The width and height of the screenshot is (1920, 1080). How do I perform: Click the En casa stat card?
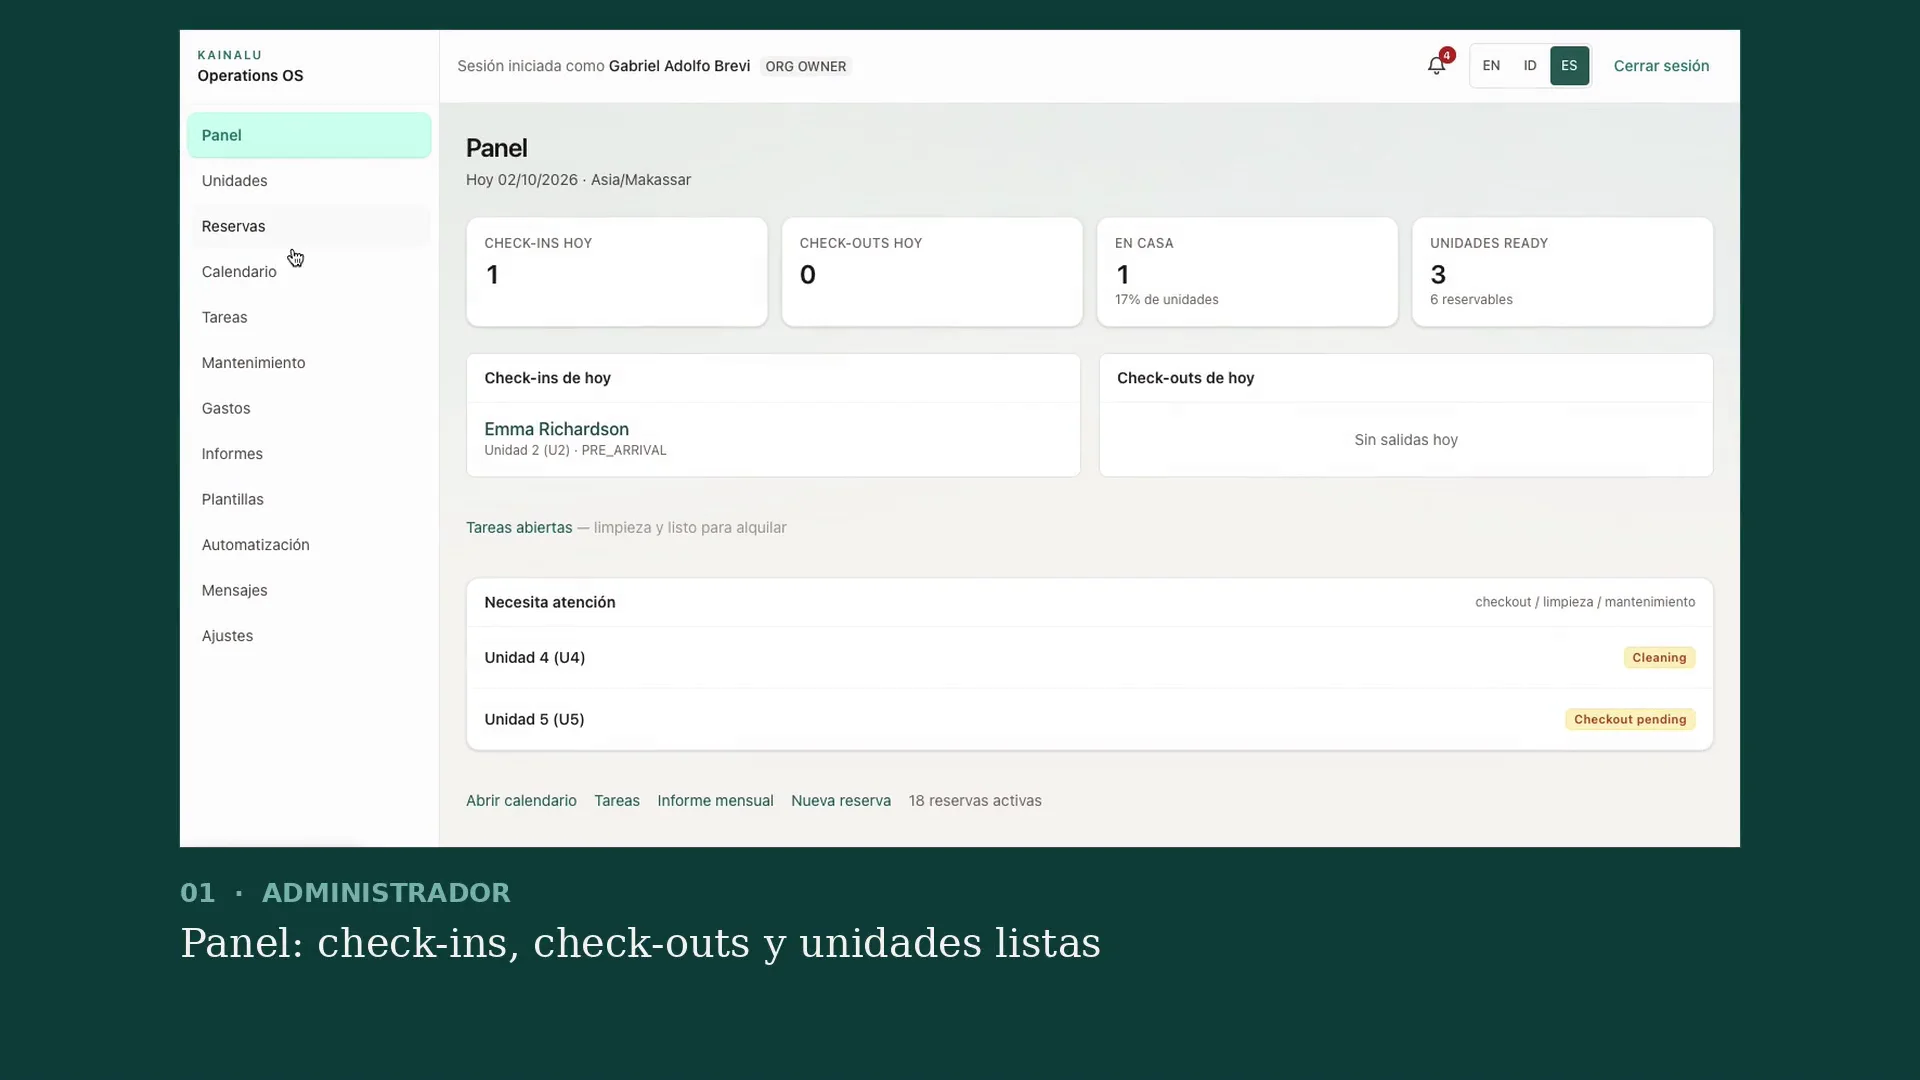coord(1247,272)
